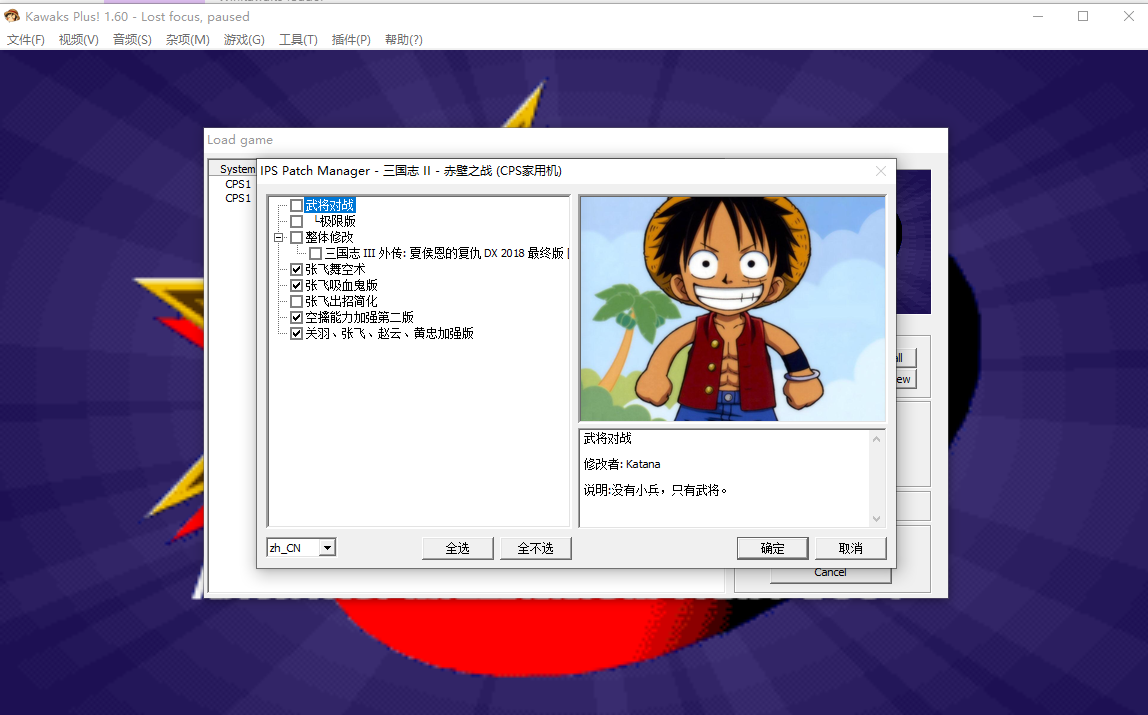
Task: Click the 全不选 button
Action: point(535,548)
